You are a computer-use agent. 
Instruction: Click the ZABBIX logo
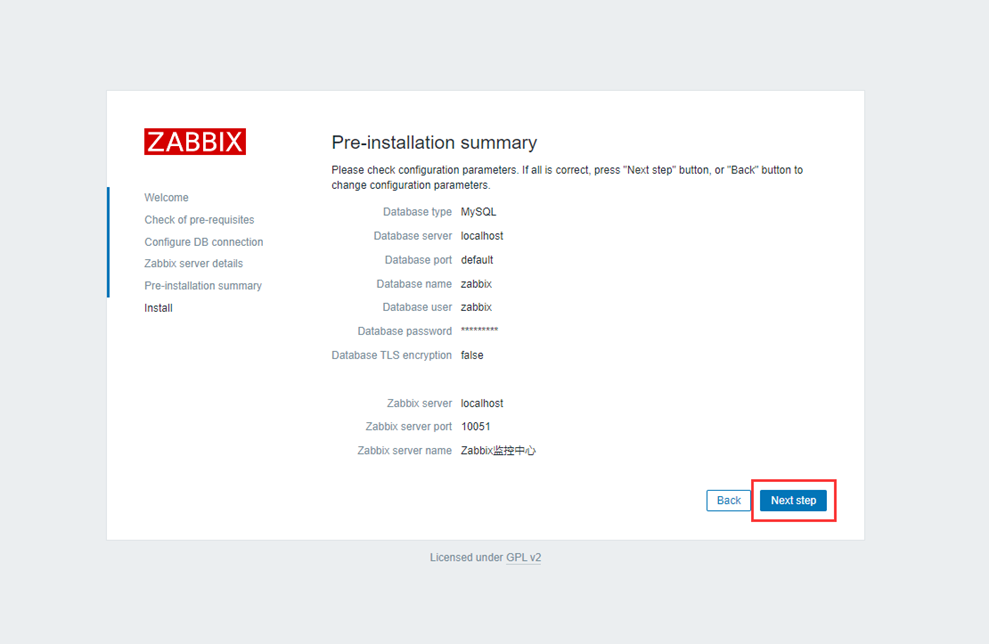coord(195,141)
